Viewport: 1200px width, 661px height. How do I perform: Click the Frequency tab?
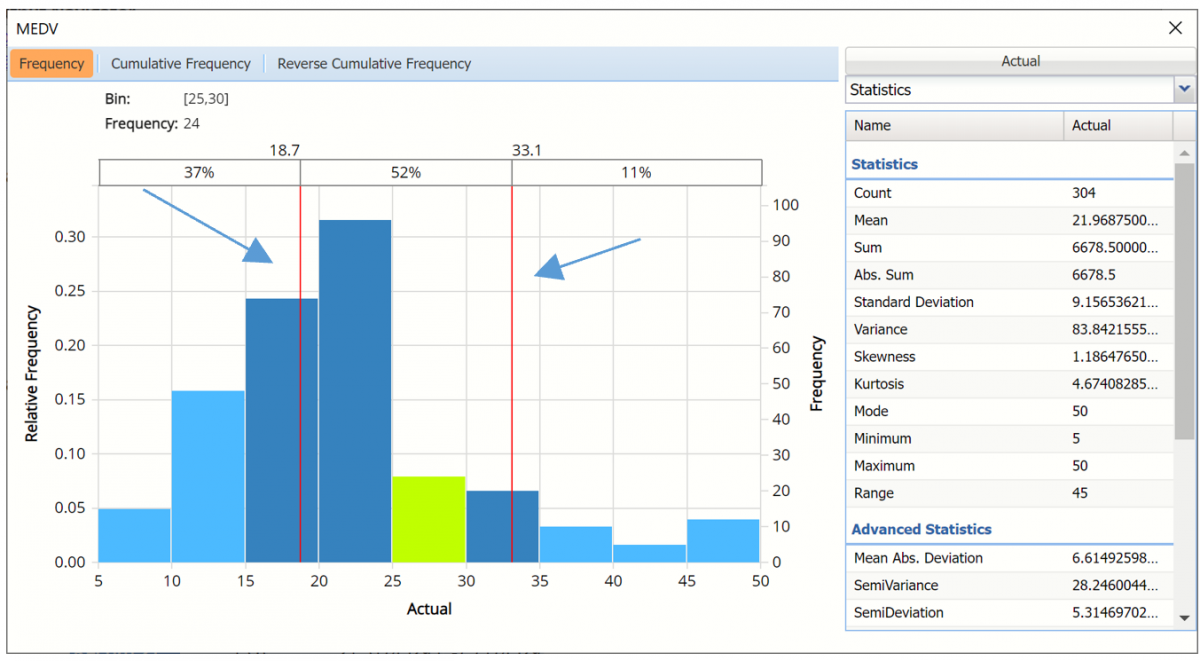pos(52,64)
